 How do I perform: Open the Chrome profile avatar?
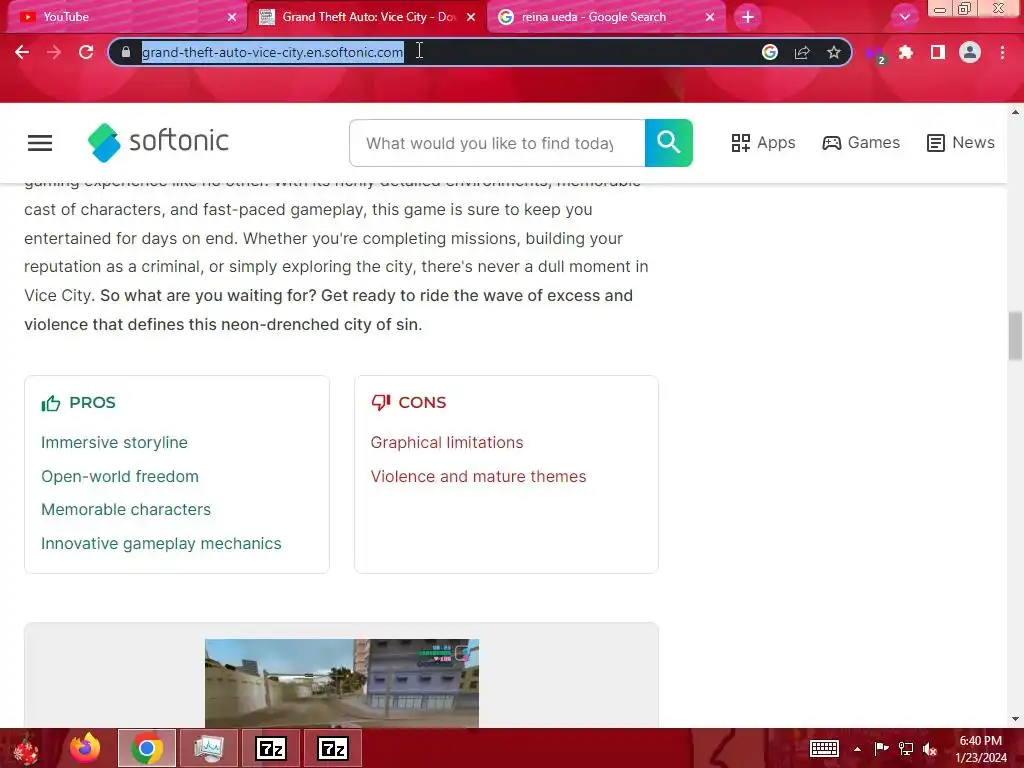point(970,52)
